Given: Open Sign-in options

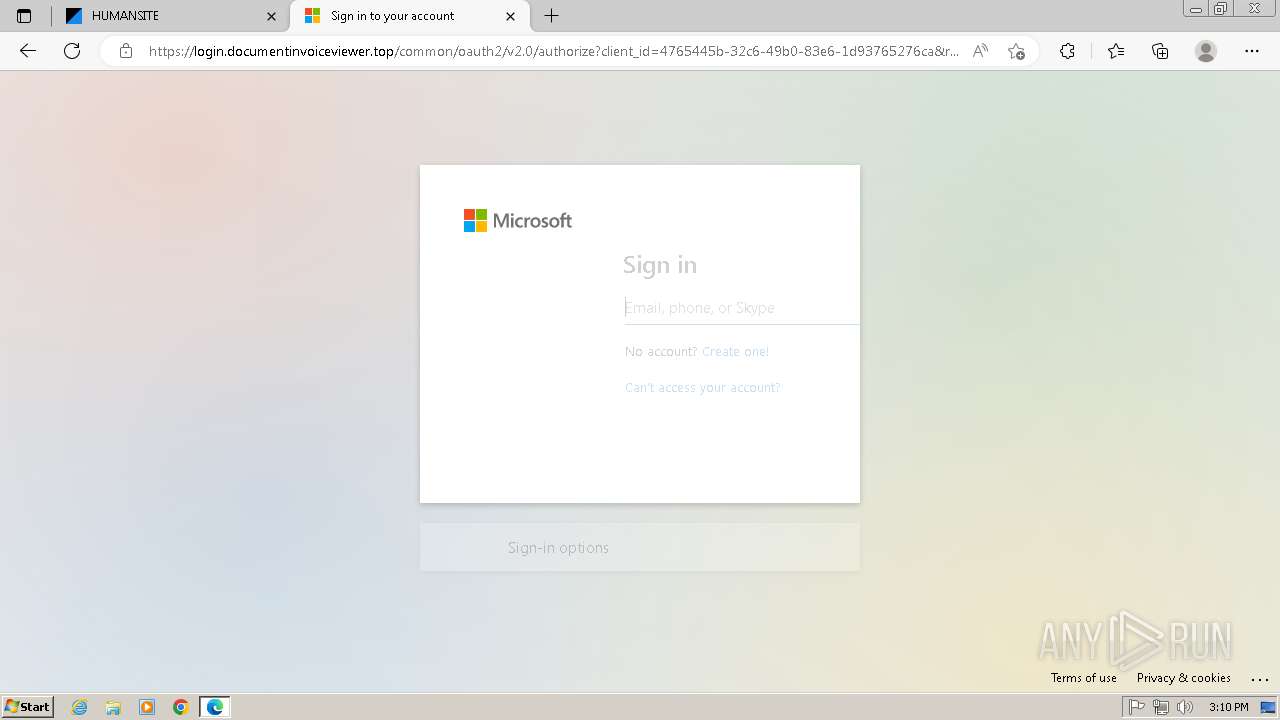Looking at the screenshot, I should pyautogui.click(x=640, y=547).
